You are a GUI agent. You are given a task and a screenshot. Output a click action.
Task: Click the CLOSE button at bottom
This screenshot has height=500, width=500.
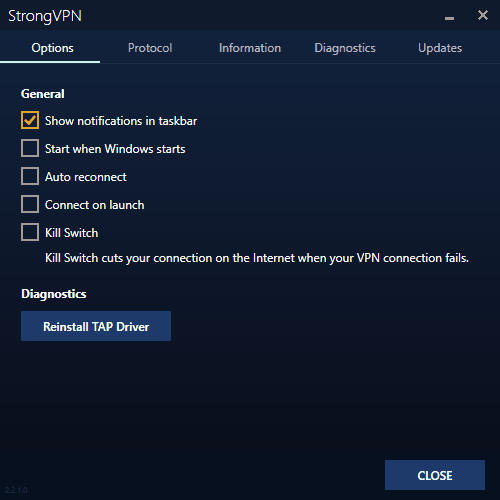tap(435, 475)
